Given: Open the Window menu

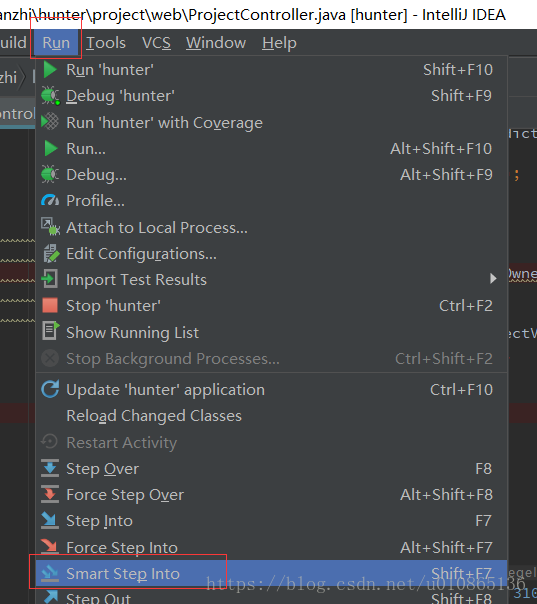Looking at the screenshot, I should [x=216, y=43].
